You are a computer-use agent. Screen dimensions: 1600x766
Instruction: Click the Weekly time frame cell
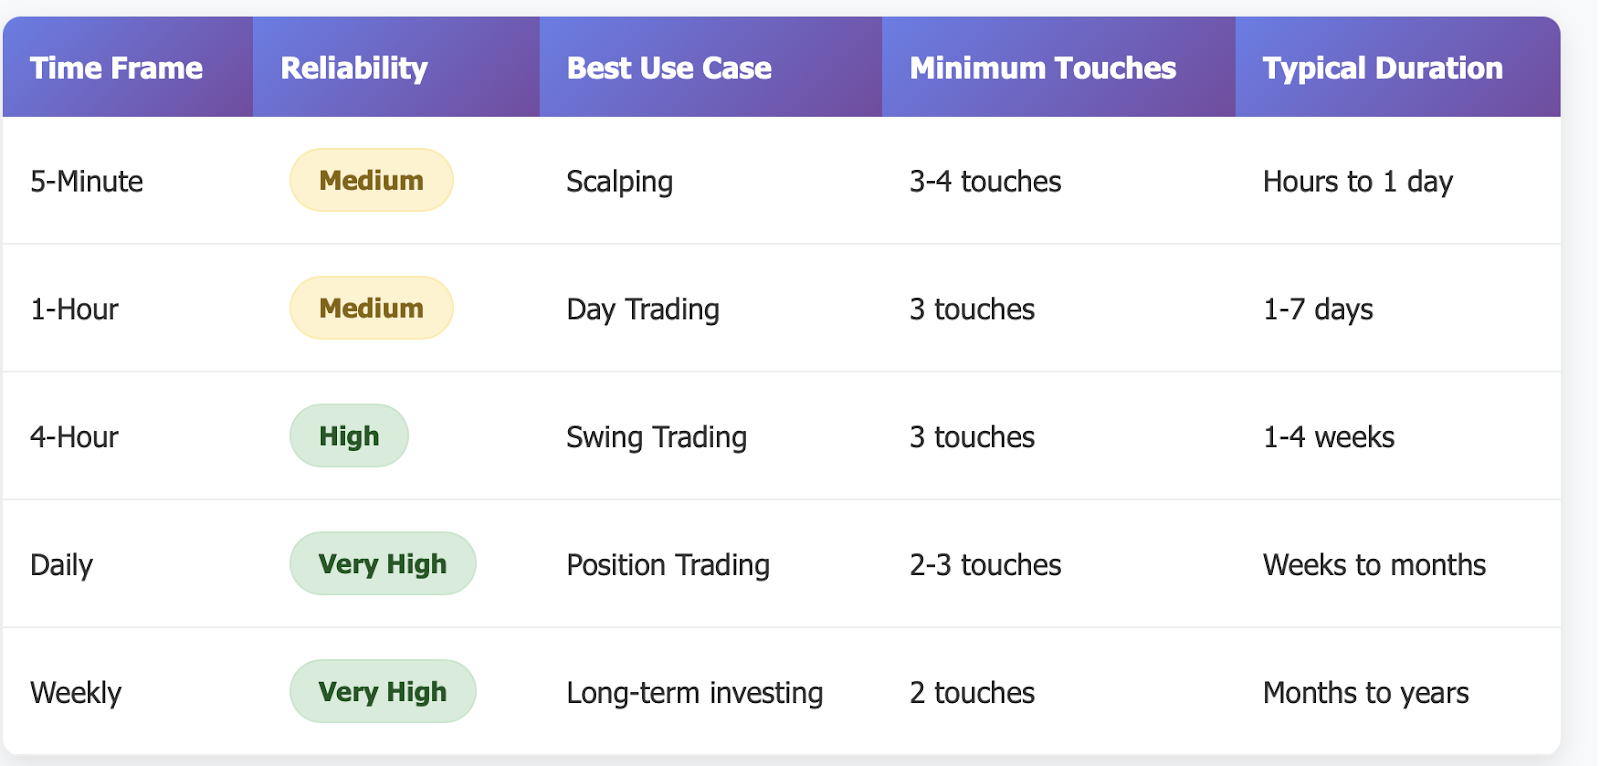(76, 693)
